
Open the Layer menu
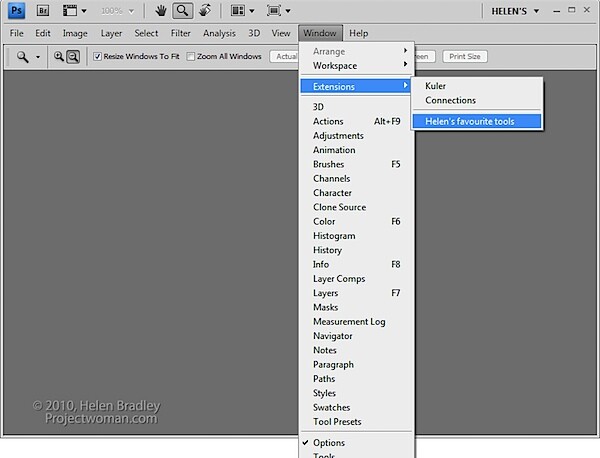tap(111, 33)
